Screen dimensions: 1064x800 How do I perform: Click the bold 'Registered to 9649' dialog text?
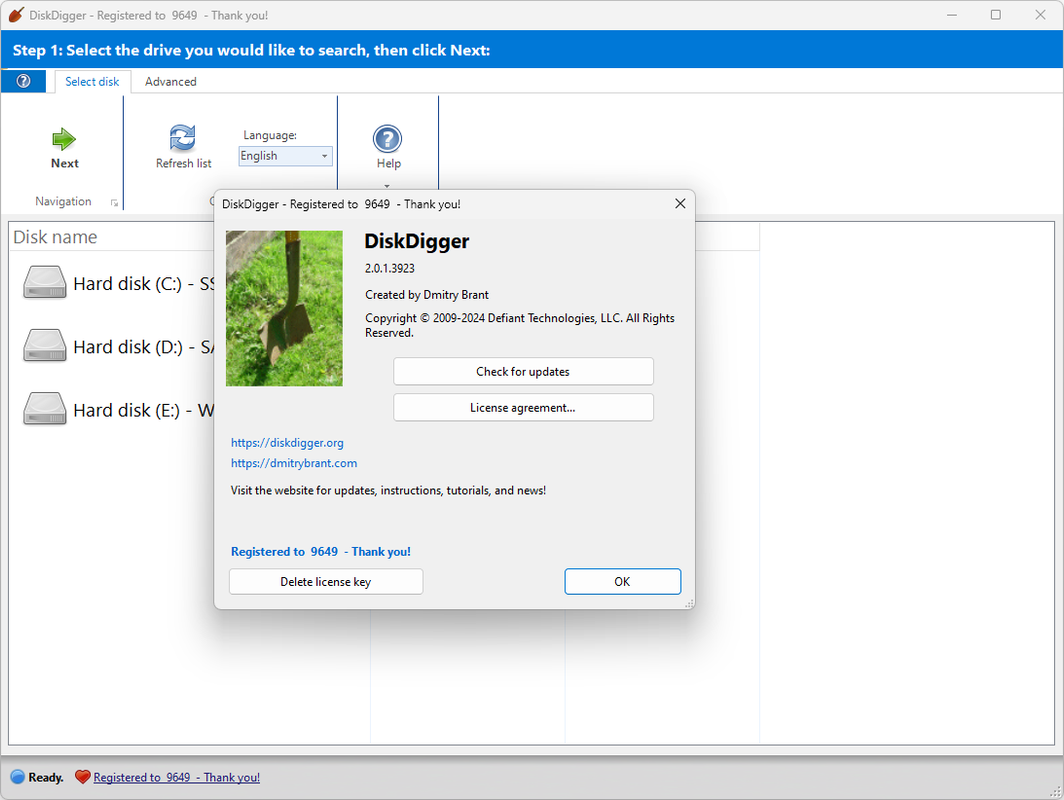320,552
